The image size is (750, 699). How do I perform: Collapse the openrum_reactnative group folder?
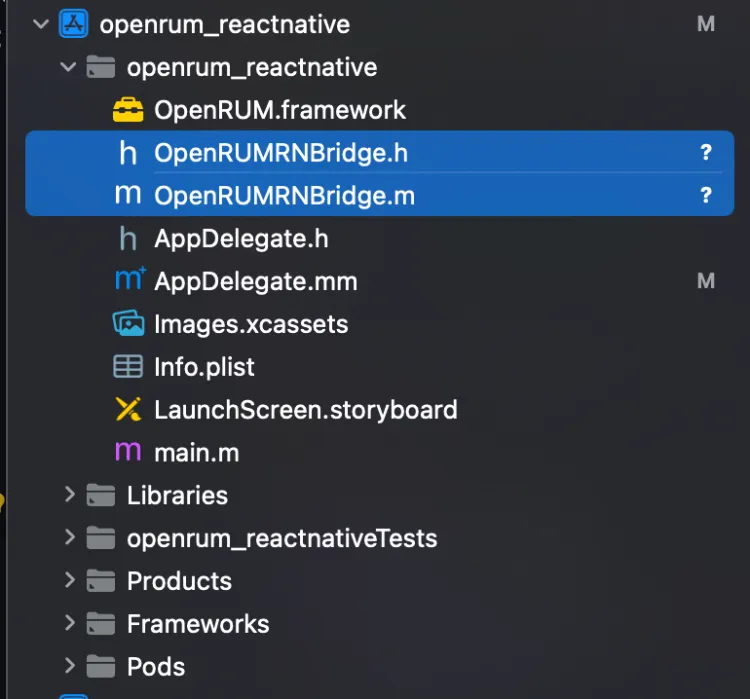(x=68, y=67)
